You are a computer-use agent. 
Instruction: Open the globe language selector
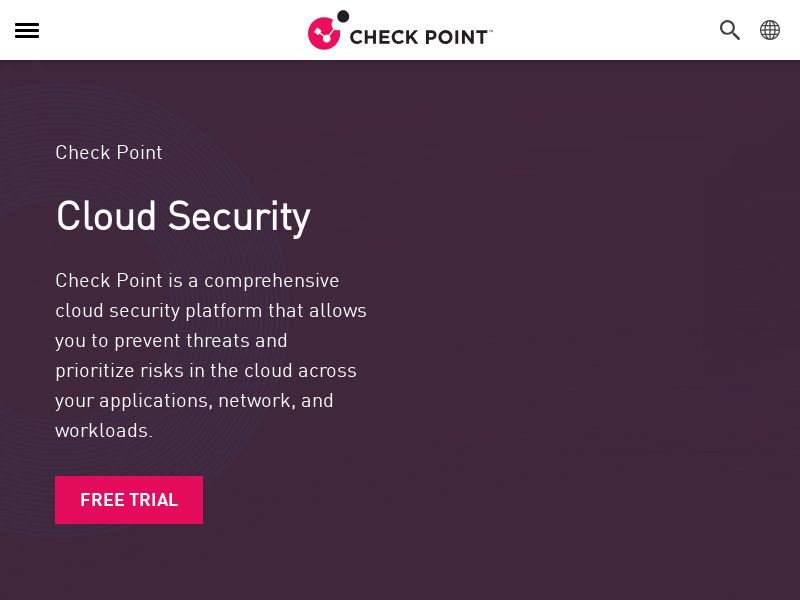coord(770,30)
